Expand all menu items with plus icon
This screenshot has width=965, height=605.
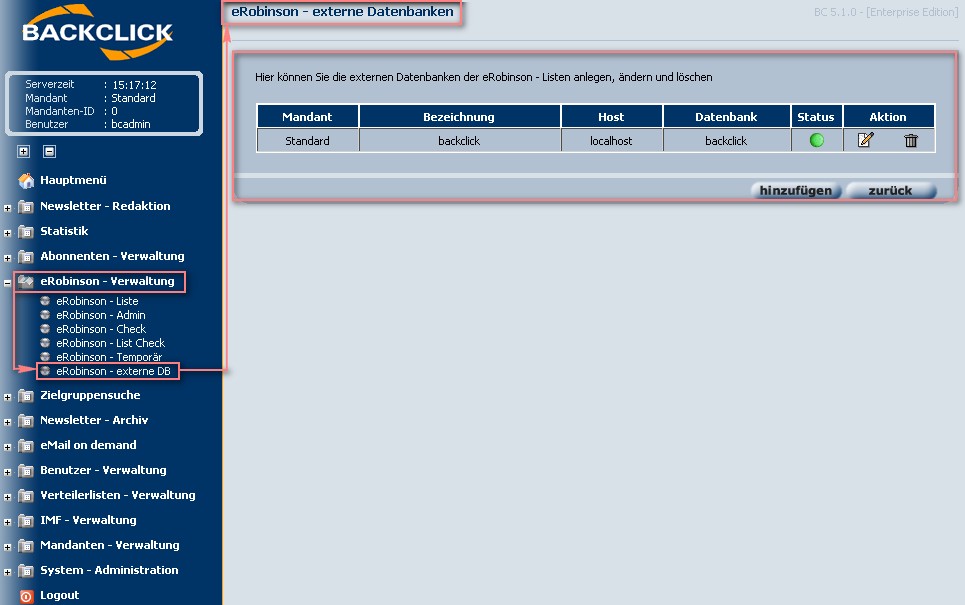(x=23, y=151)
